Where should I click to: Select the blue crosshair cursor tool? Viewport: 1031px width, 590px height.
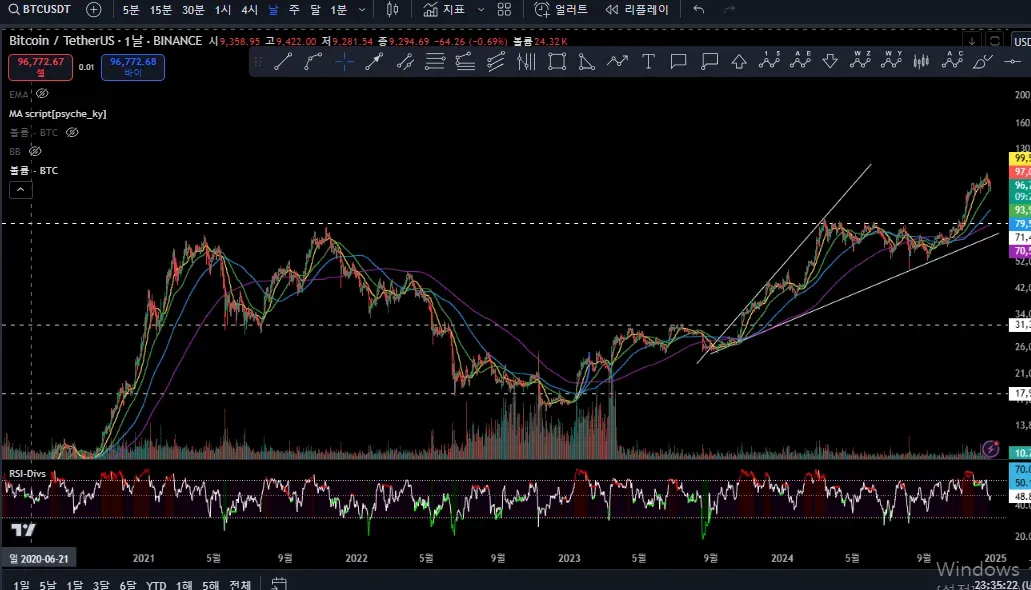344,62
